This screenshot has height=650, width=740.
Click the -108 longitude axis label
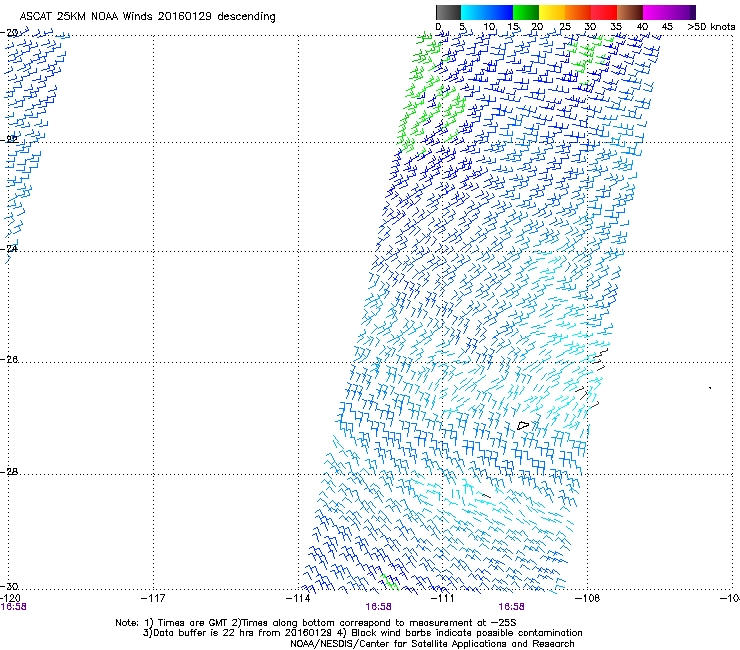coord(588,598)
